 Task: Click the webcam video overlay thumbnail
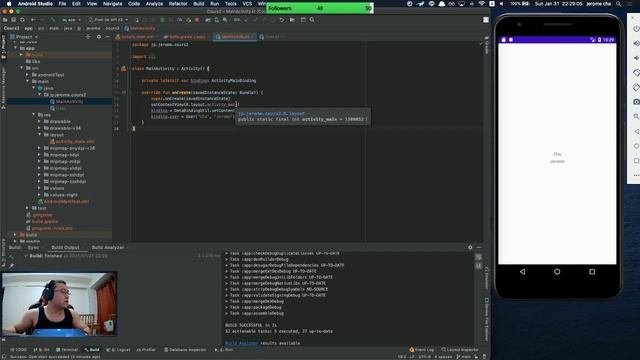coord(60,304)
